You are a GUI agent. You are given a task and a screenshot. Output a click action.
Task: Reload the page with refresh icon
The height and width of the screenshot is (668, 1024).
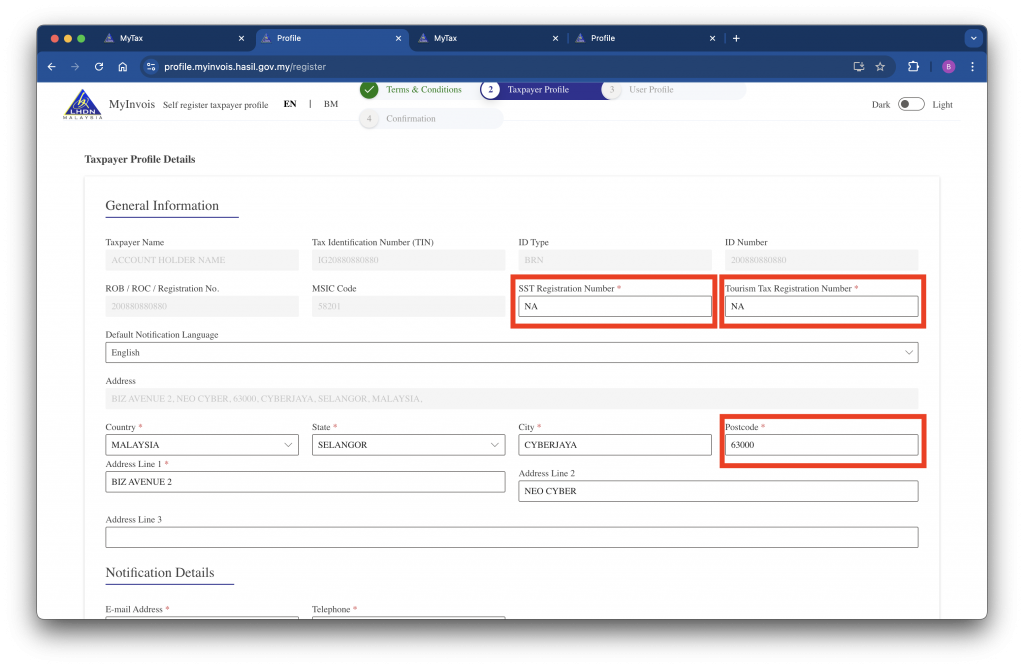(x=99, y=67)
